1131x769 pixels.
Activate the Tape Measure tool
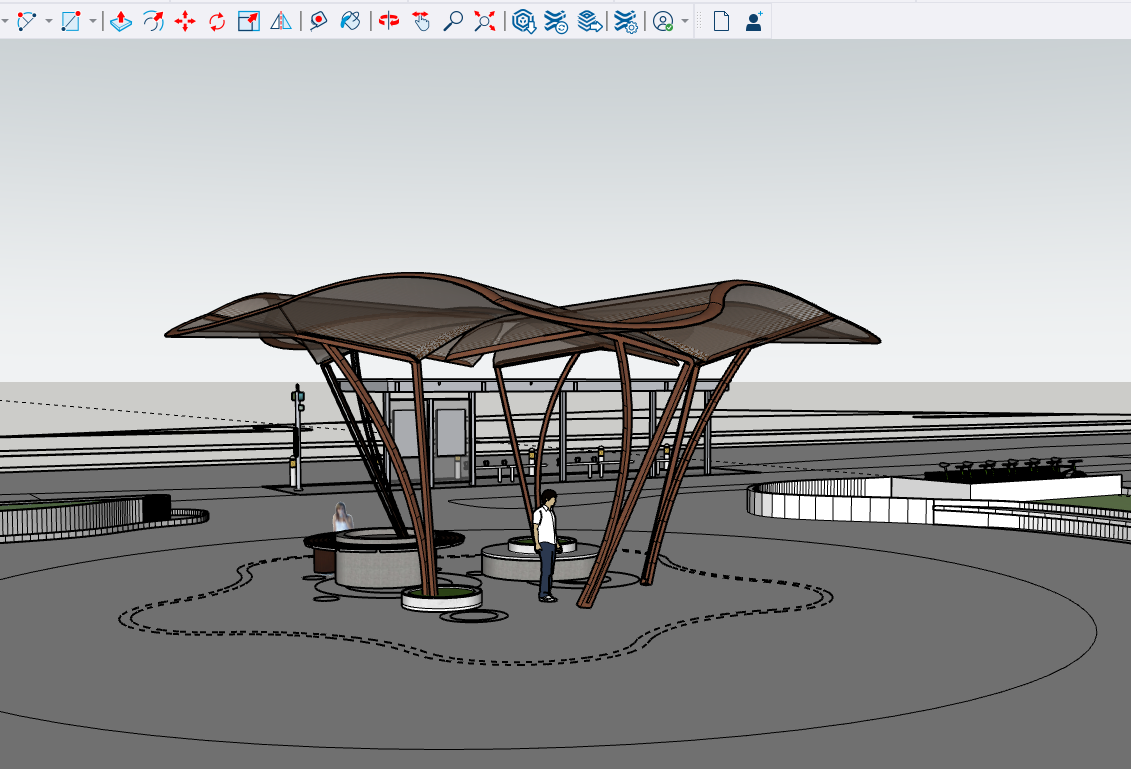point(318,21)
